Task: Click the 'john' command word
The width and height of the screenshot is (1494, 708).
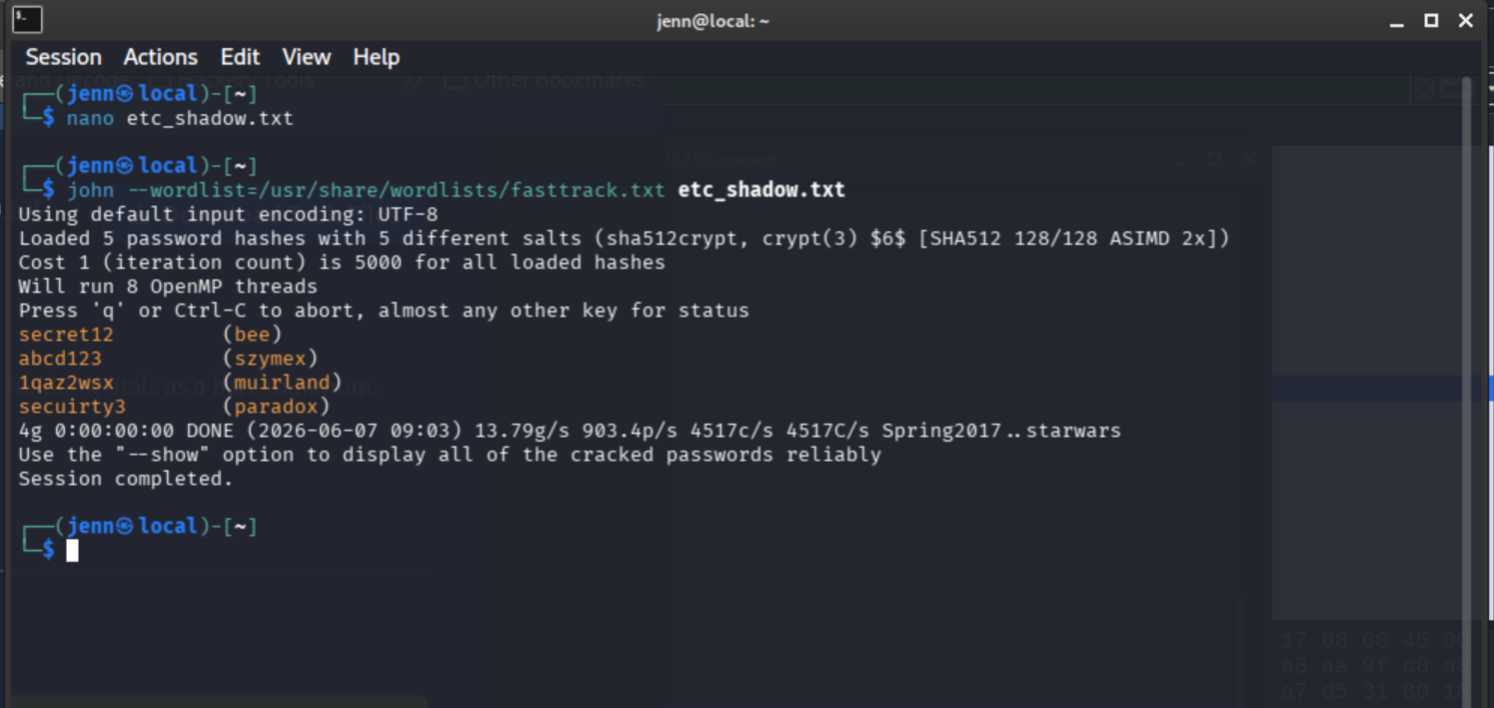Action: (x=90, y=190)
